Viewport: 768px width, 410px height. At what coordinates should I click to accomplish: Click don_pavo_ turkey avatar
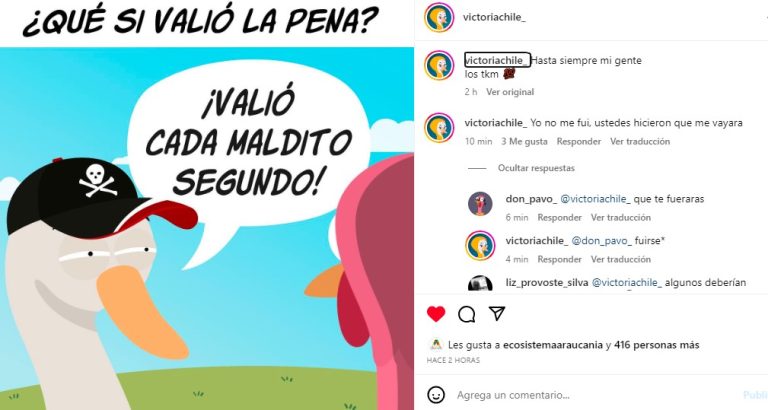pos(480,204)
